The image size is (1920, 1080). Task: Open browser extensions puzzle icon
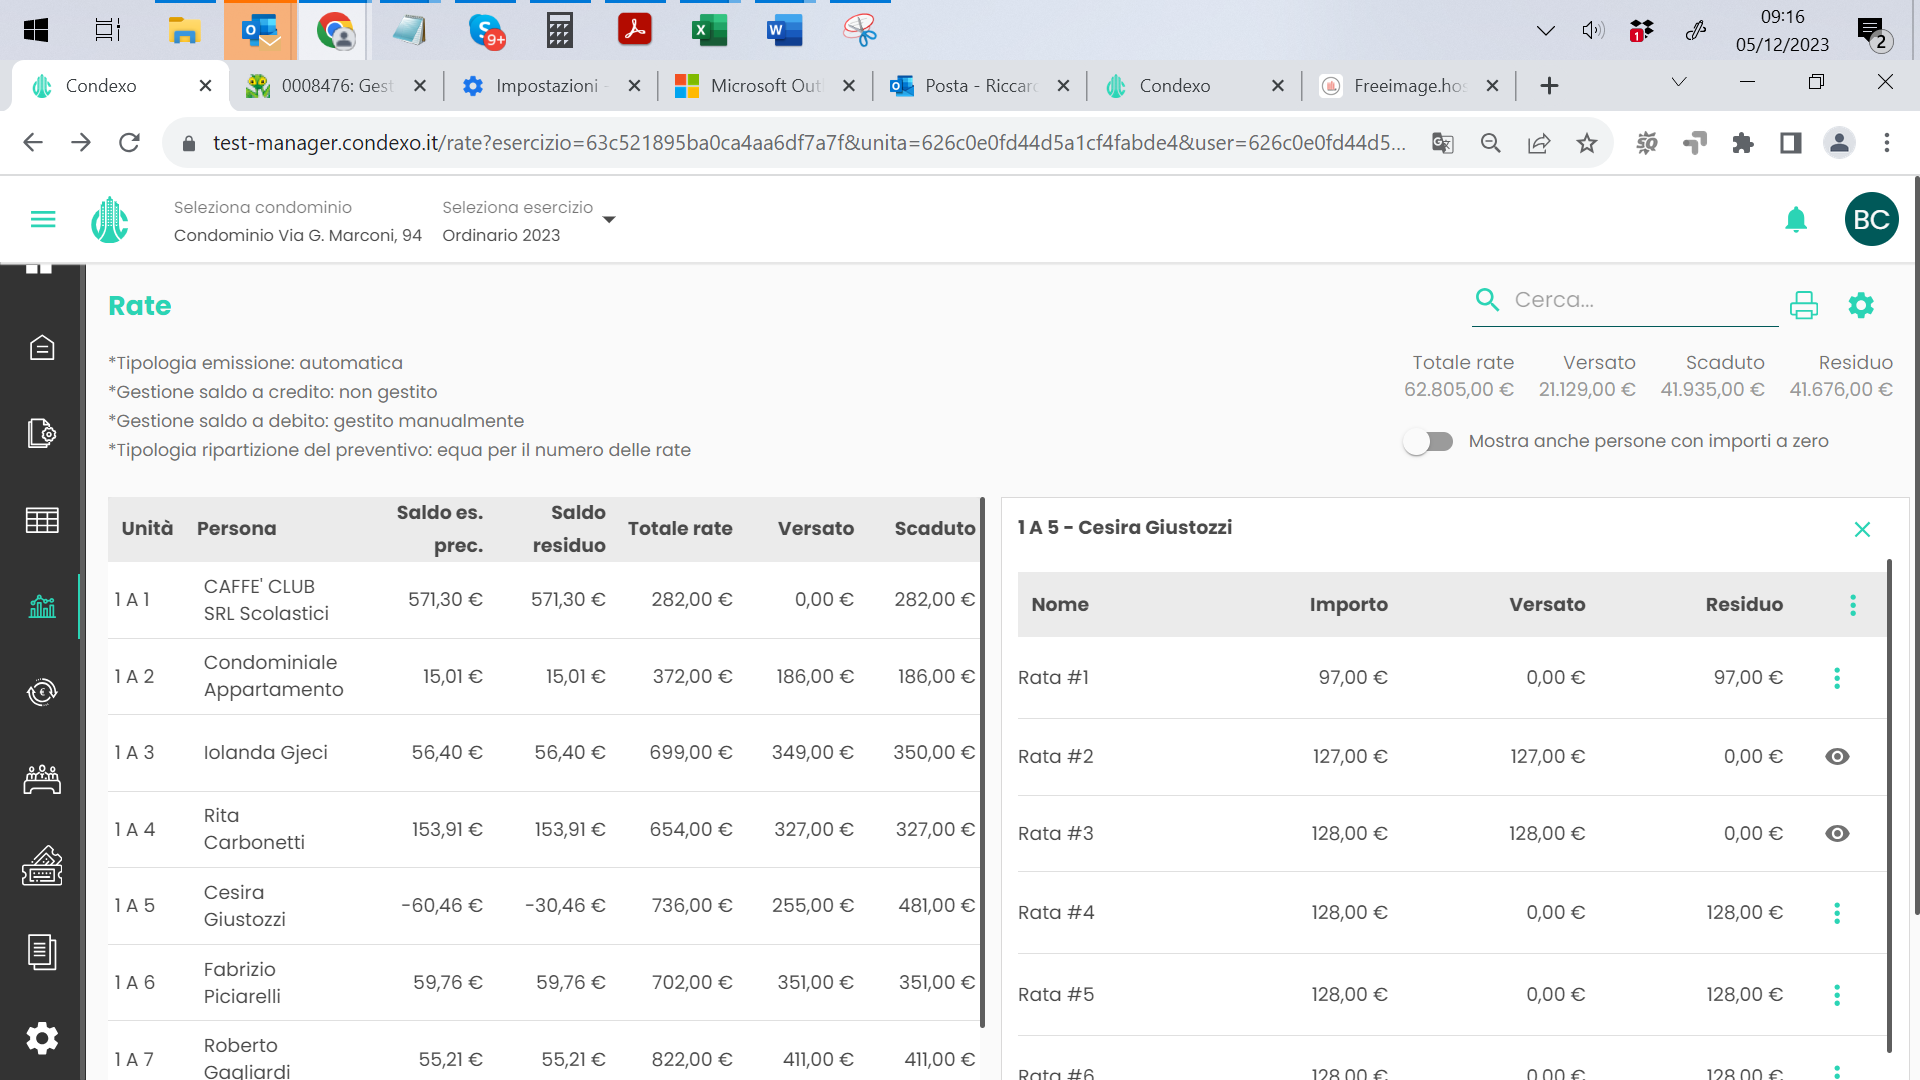coord(1743,143)
